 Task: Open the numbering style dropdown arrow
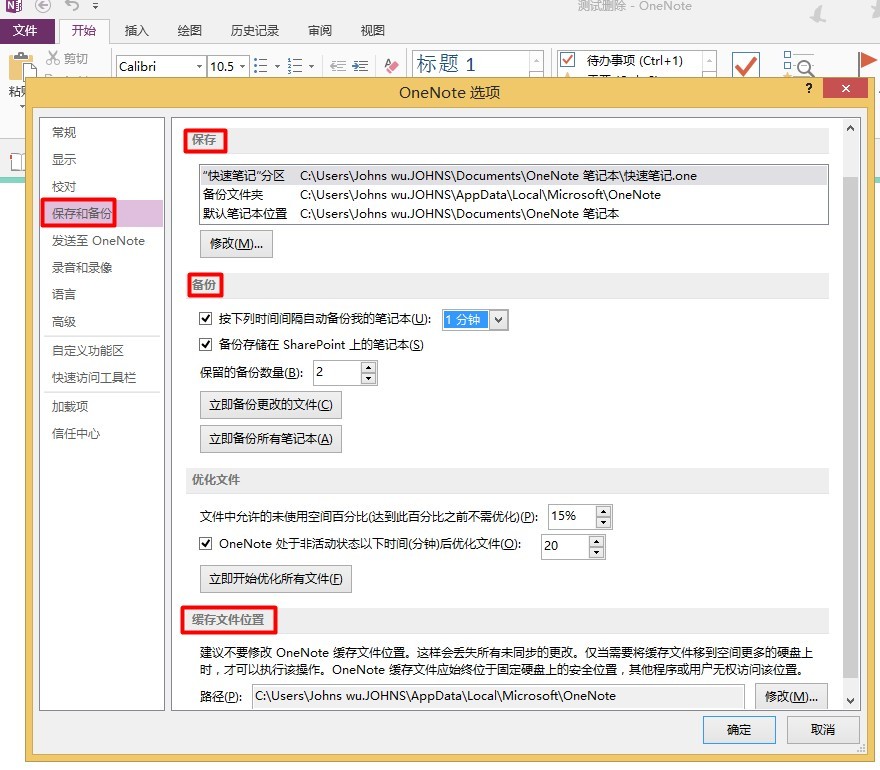311,66
